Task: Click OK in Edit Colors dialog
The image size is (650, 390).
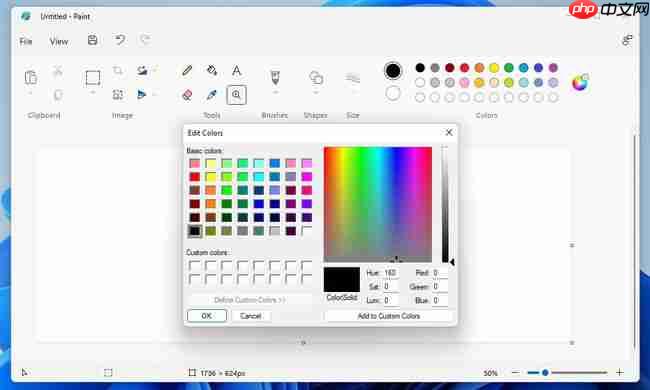Action: coord(207,316)
